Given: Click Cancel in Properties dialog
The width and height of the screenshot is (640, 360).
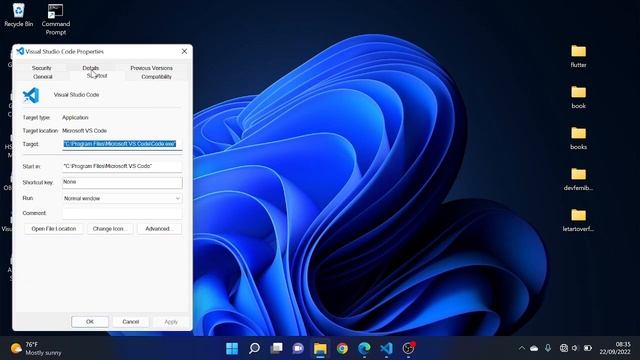Looking at the screenshot, I should 131,322.
